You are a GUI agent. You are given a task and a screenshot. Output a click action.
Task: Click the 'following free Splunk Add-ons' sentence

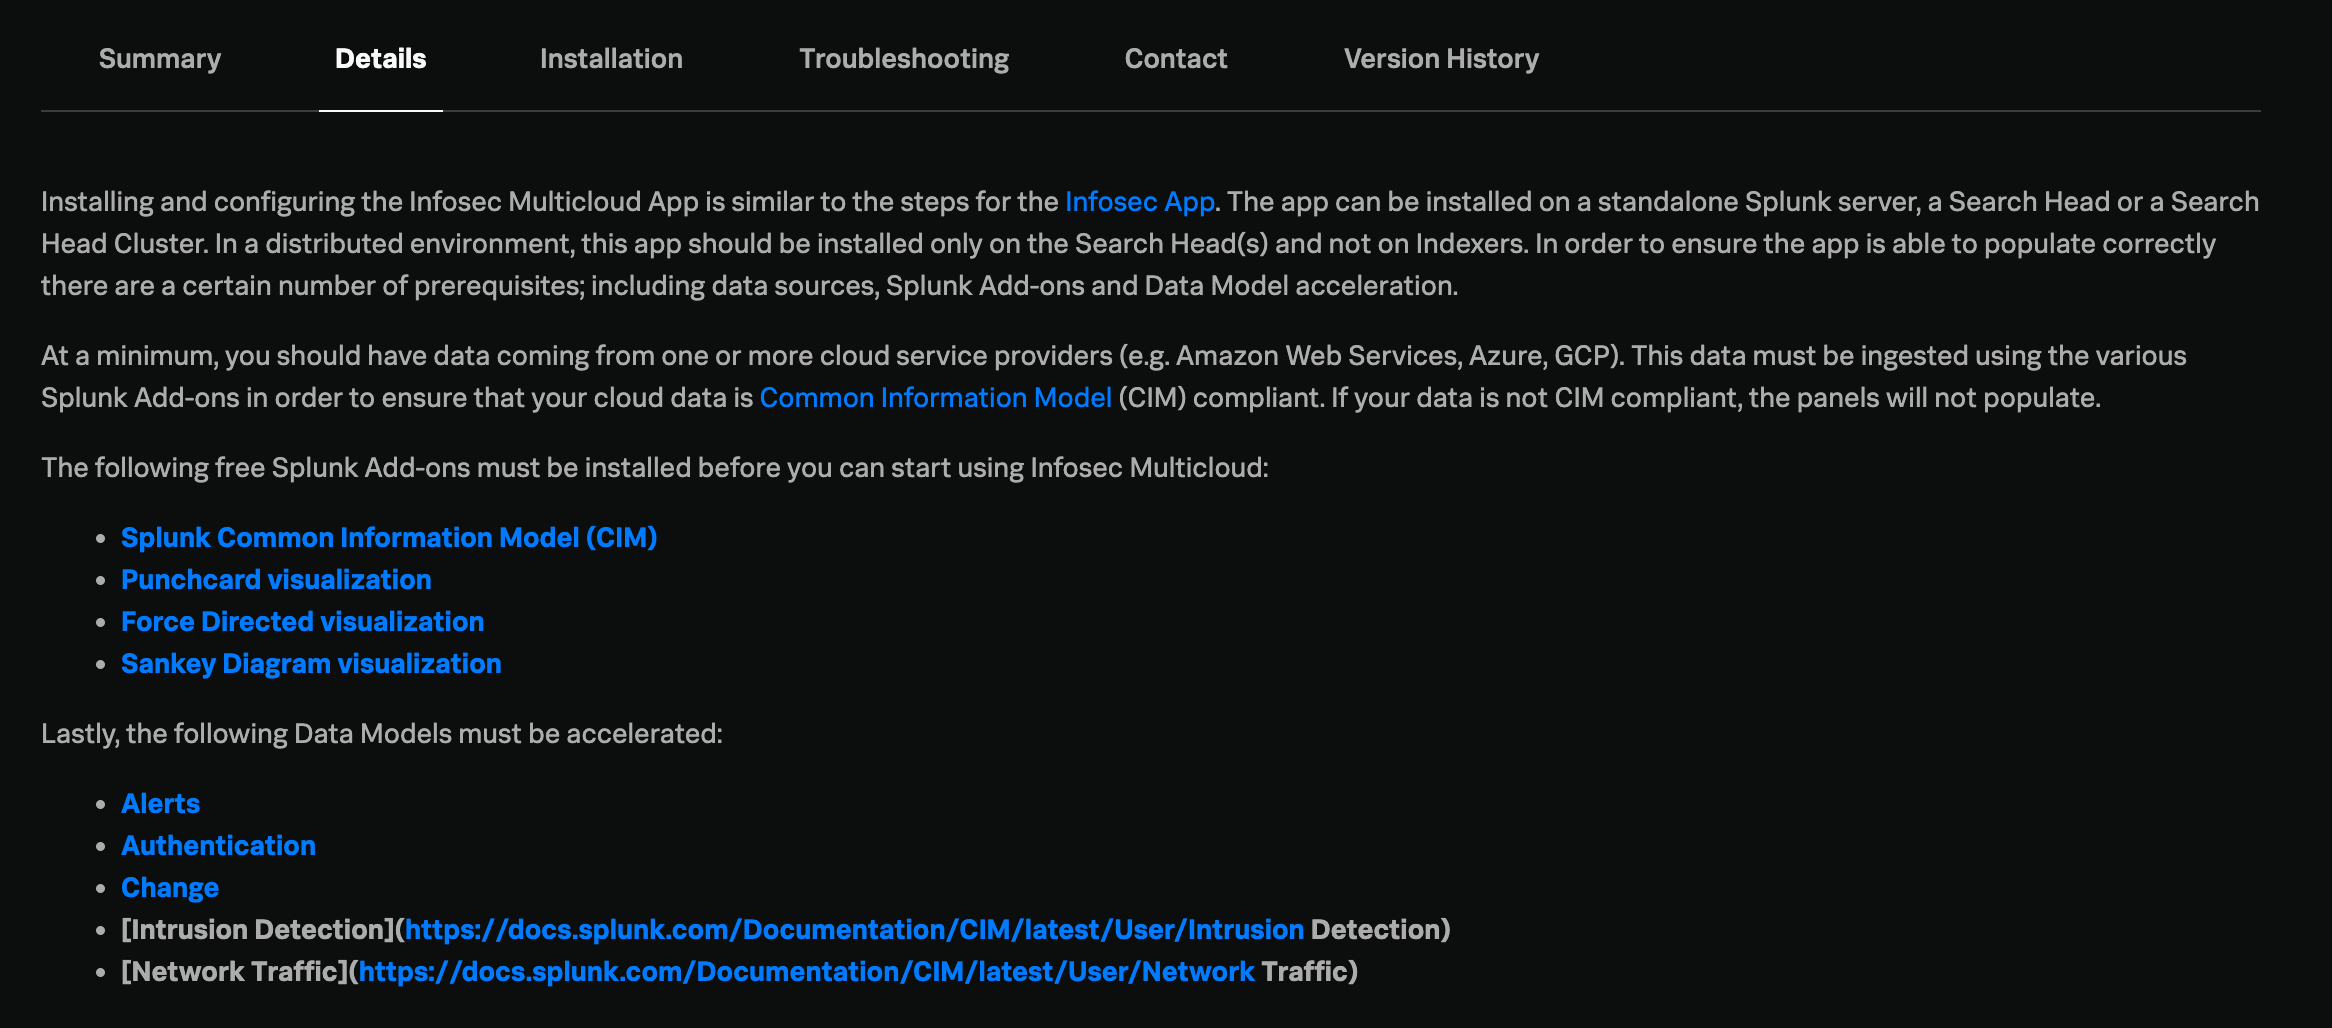point(655,468)
